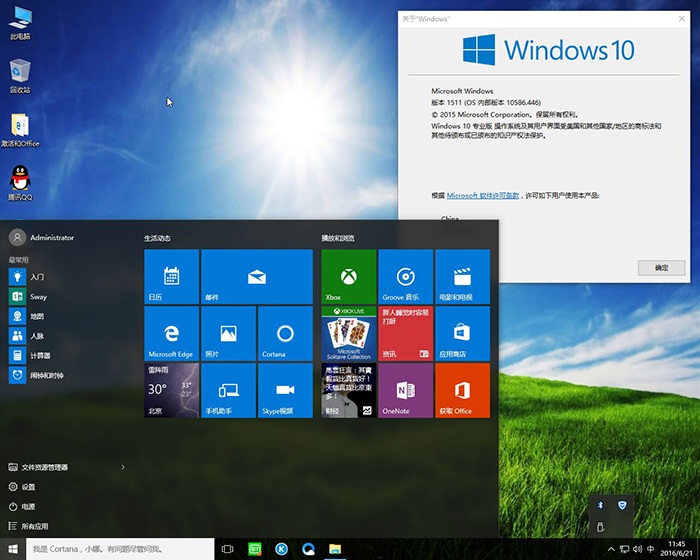The height and width of the screenshot is (560, 700).
Task: Open the Calendar (日历) tile
Action: coord(171,277)
